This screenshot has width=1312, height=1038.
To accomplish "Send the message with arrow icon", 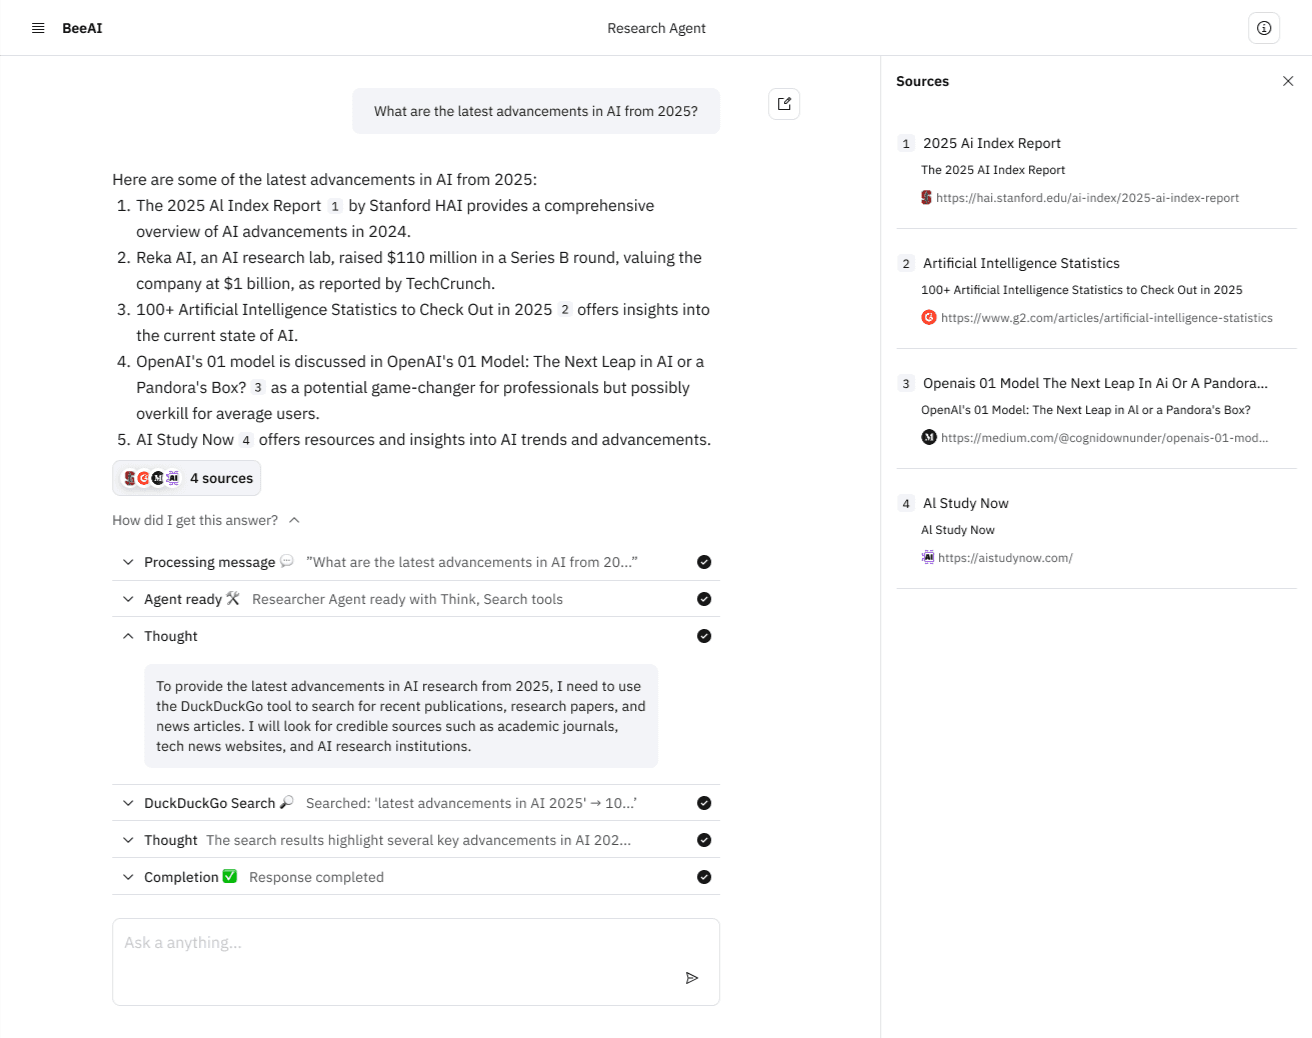I will click(691, 978).
